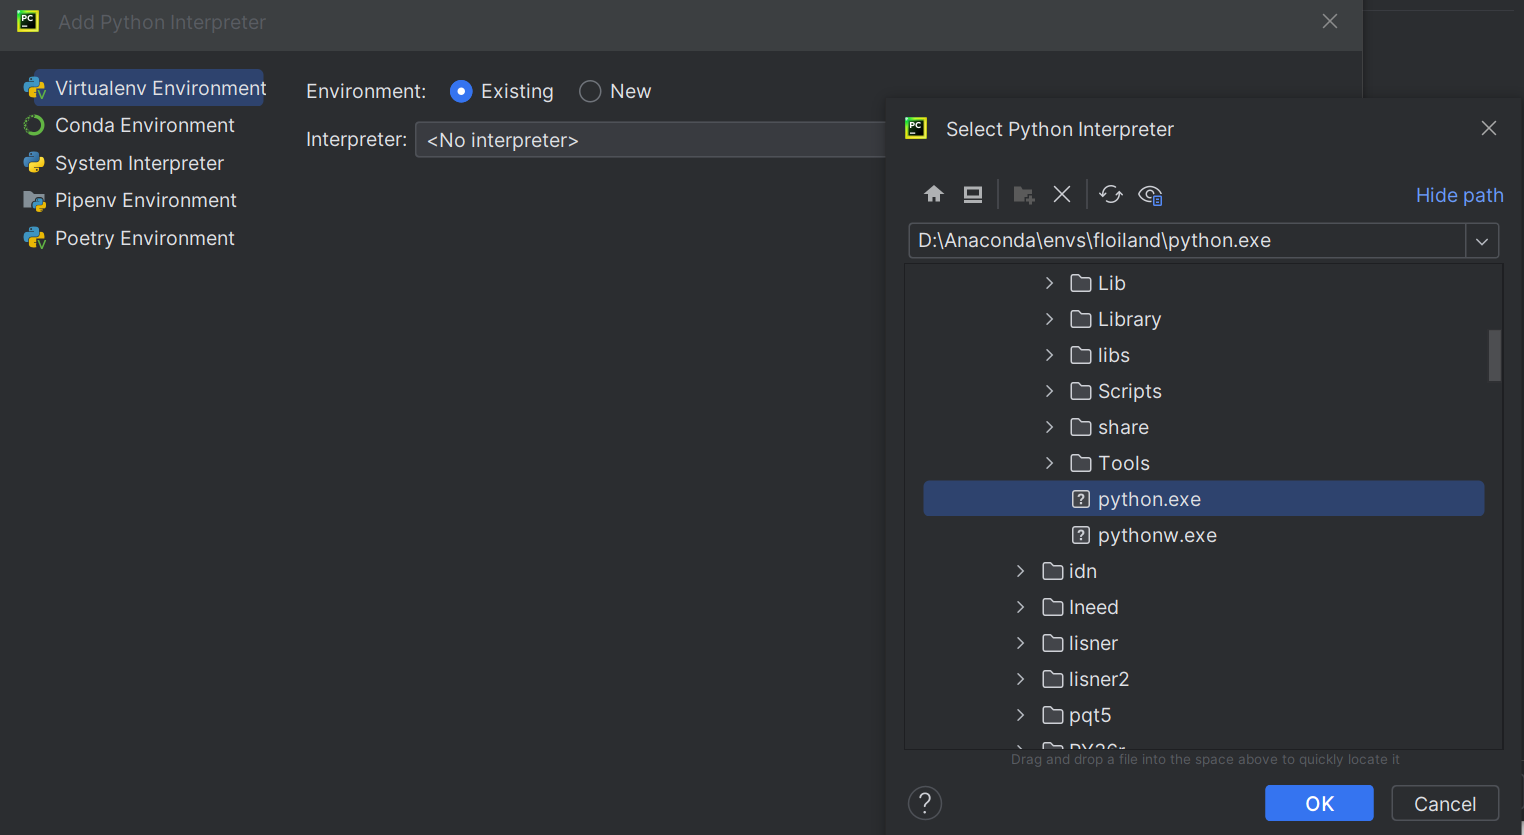Click the OK button
Image resolution: width=1524 pixels, height=835 pixels.
point(1319,803)
